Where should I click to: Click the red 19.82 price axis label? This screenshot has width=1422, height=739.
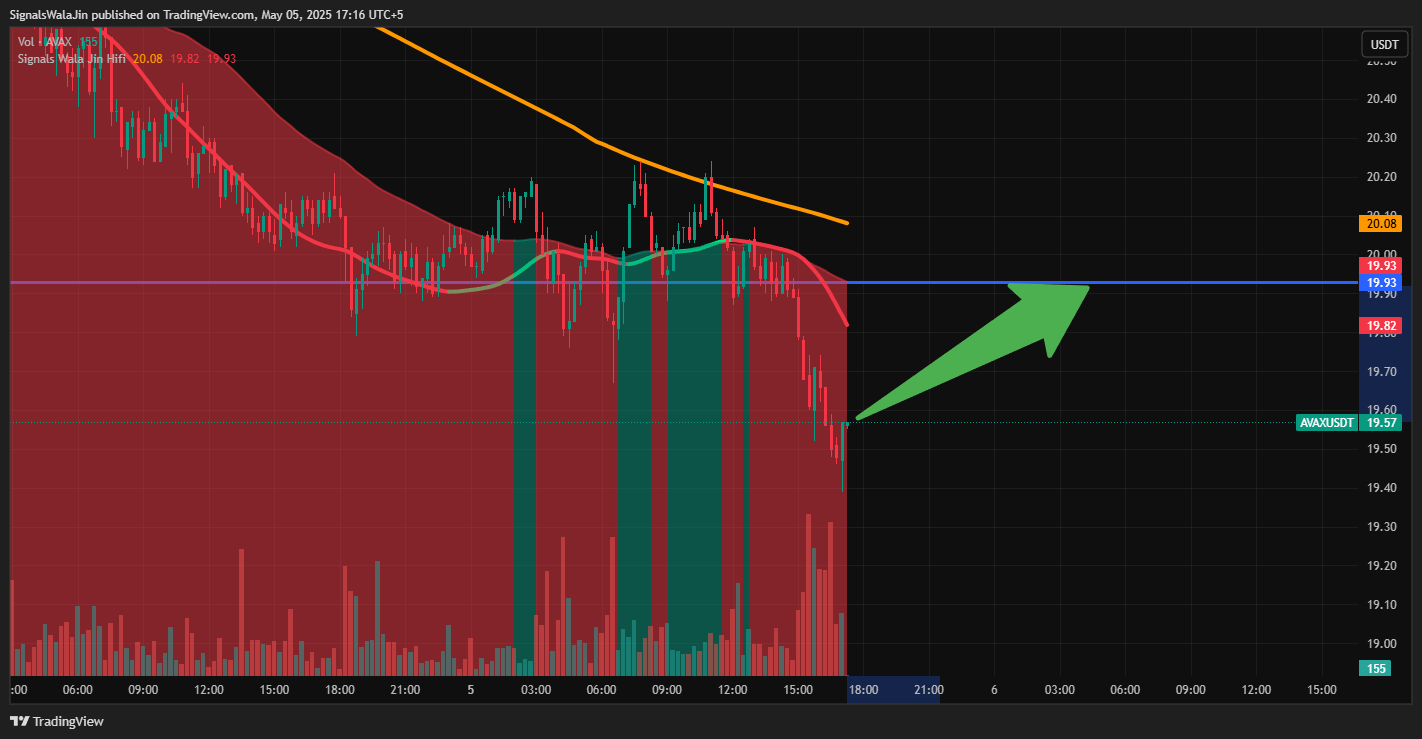(x=1381, y=326)
